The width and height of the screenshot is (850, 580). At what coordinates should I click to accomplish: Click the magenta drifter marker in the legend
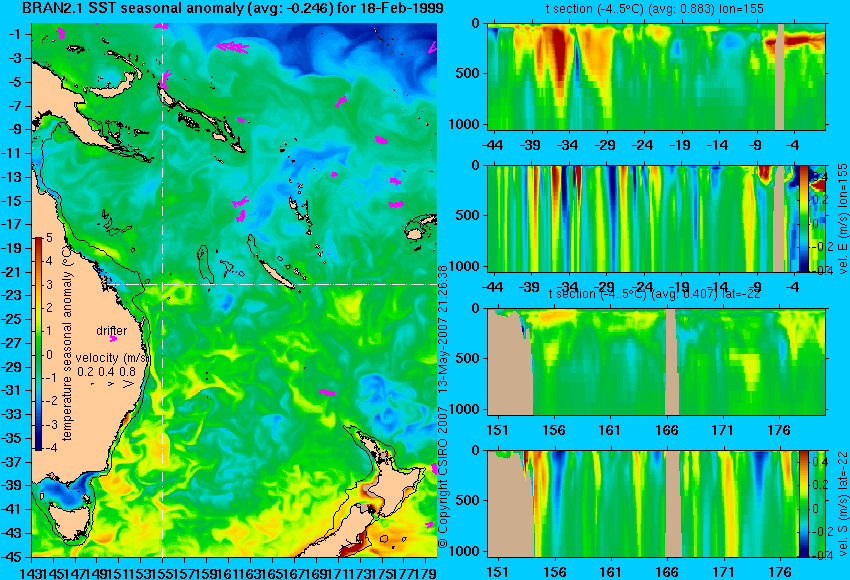pyautogui.click(x=113, y=339)
